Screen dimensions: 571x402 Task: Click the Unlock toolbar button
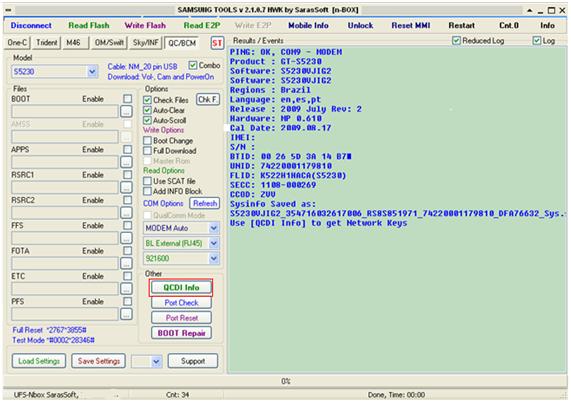pyautogui.click(x=360, y=25)
